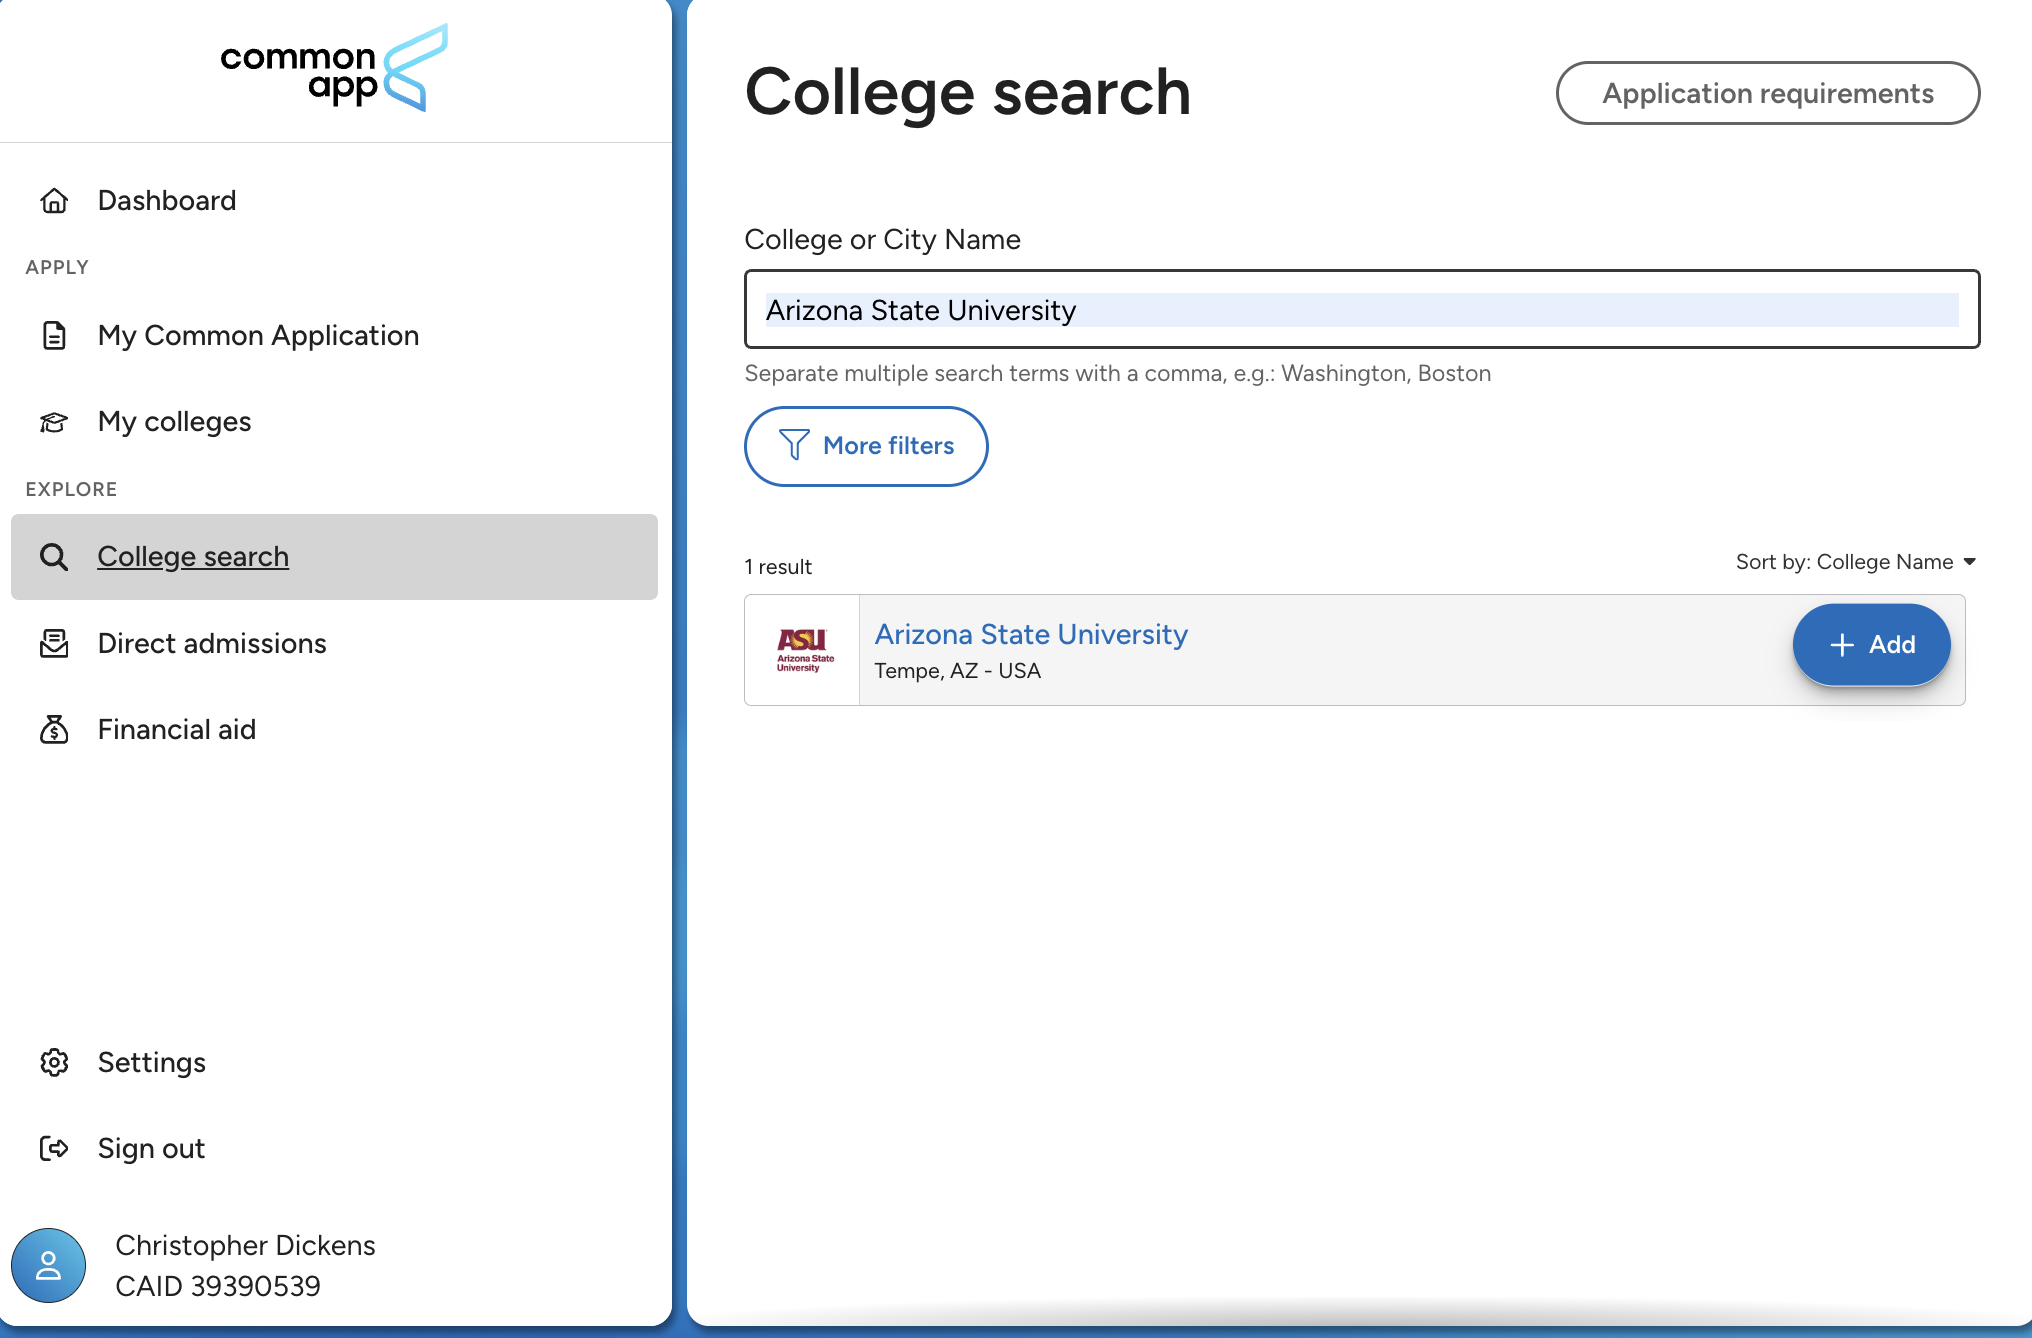Open Christopher Dickens profile avatar
Image resolution: width=2032 pixels, height=1338 pixels.
[x=49, y=1264]
